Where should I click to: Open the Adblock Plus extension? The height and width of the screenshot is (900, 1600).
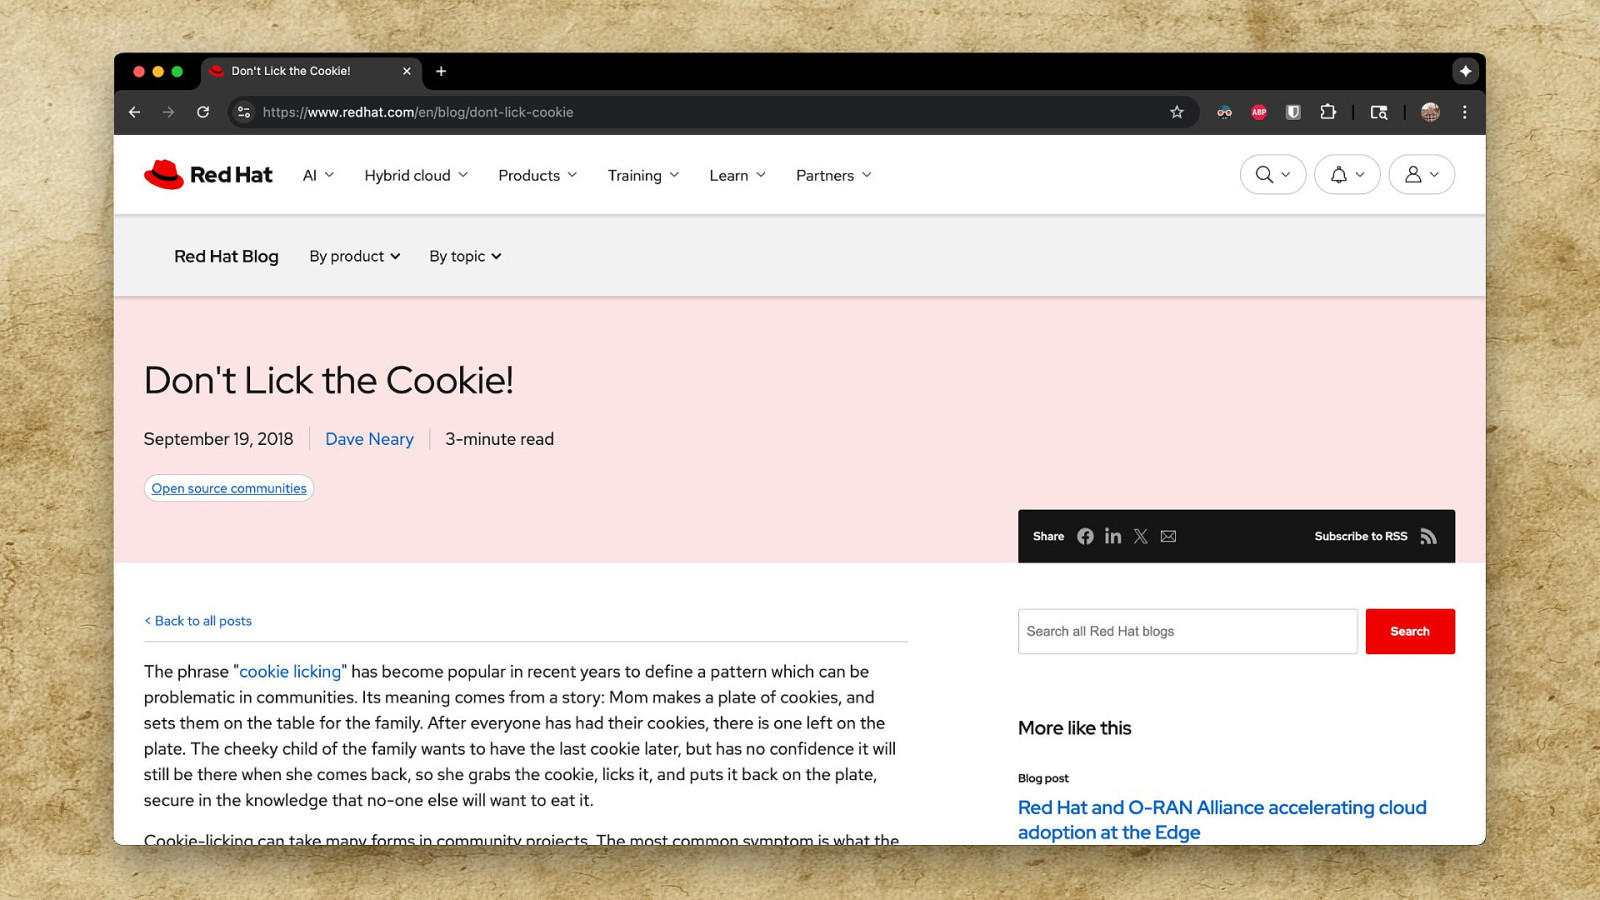[1259, 112]
